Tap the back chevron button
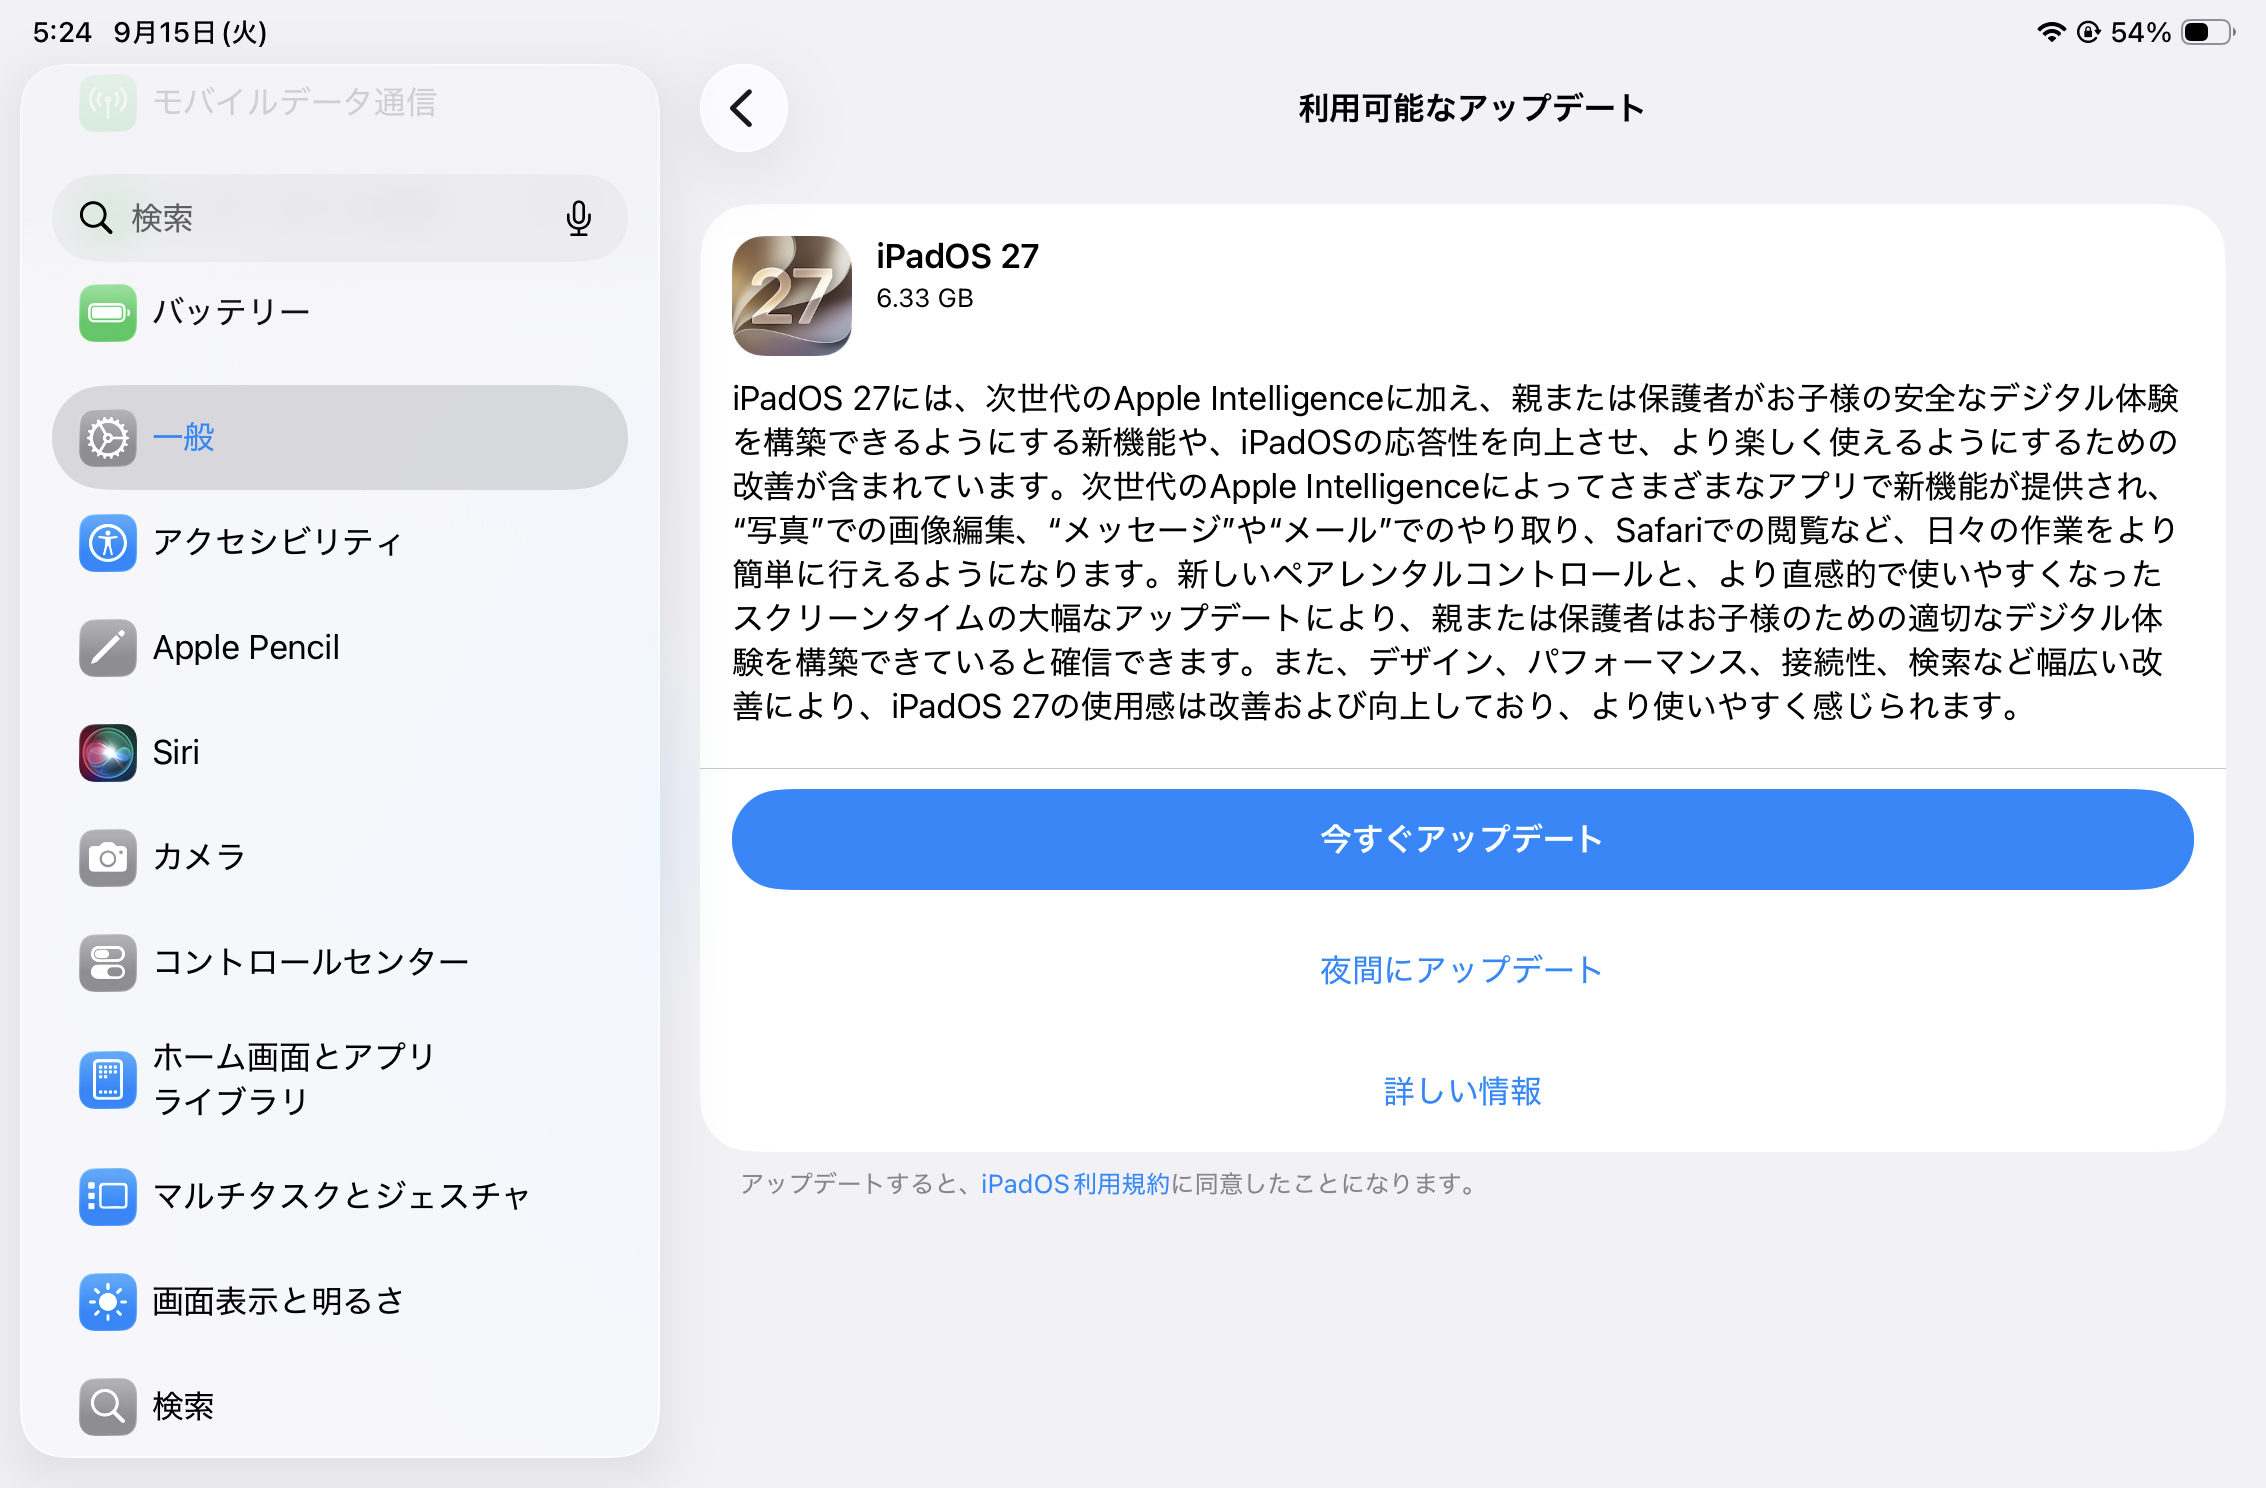Viewport: 2266px width, 1488px height. [x=743, y=108]
